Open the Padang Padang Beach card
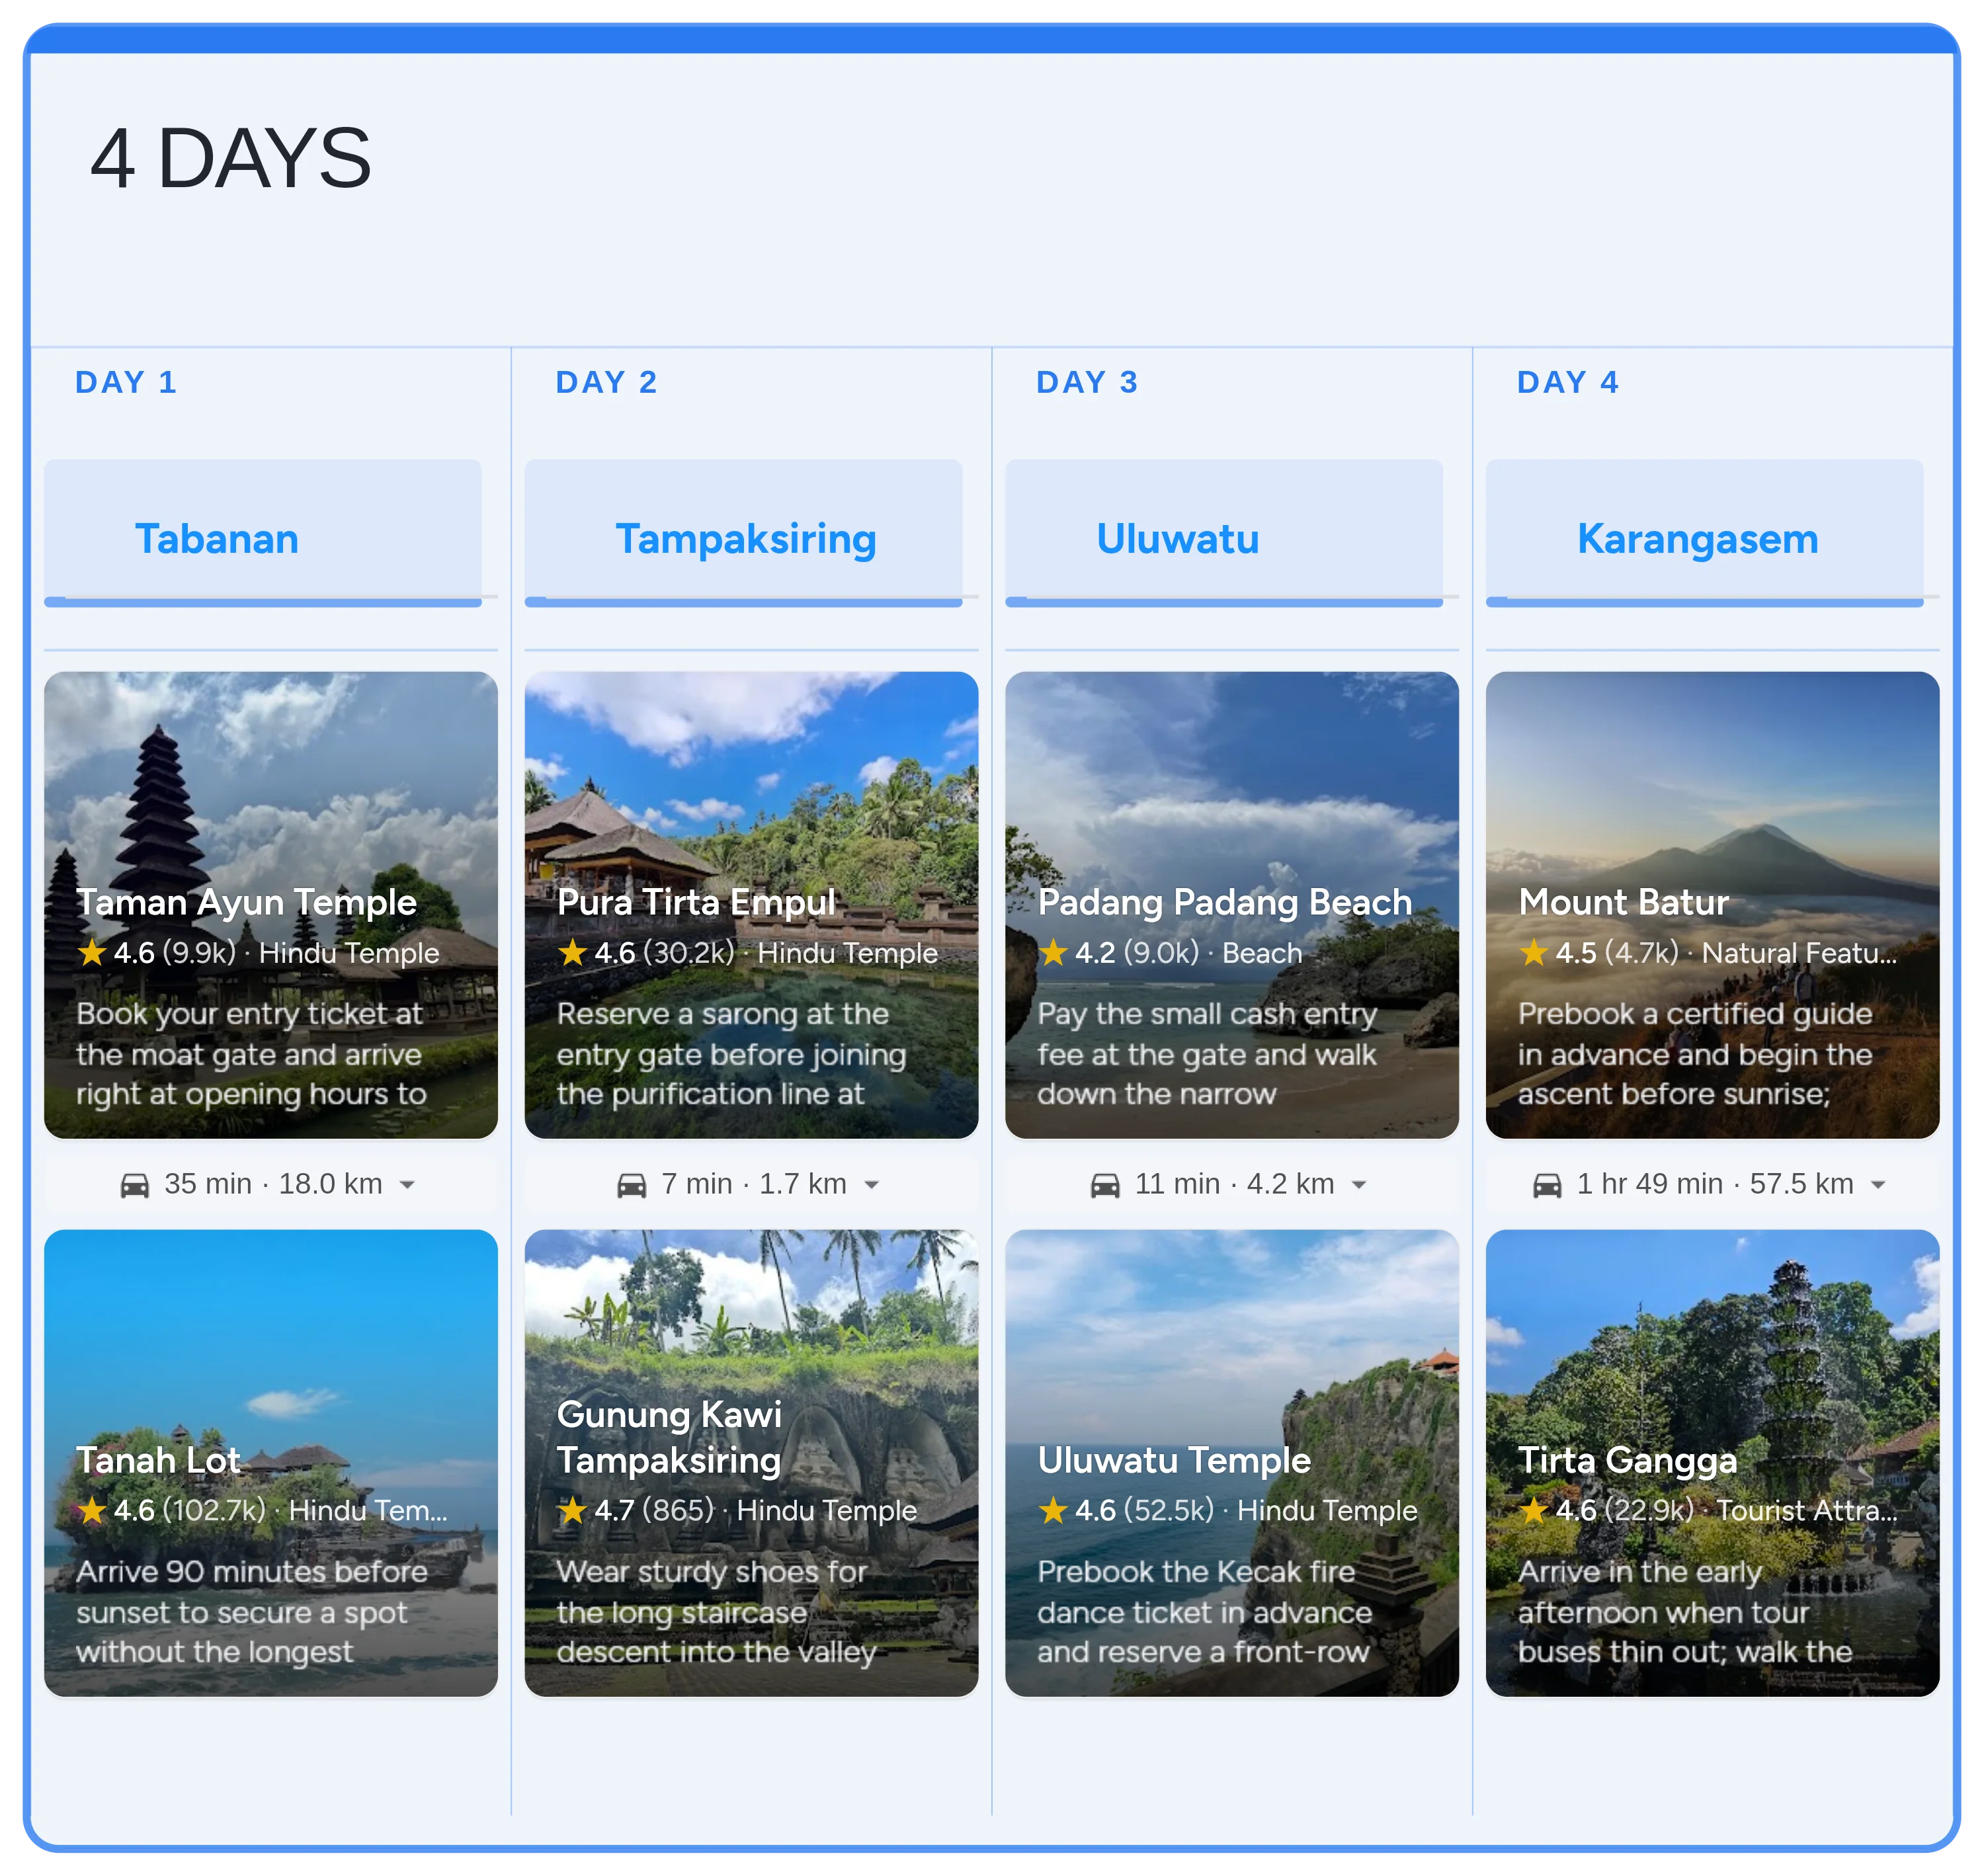Image resolution: width=1984 pixels, height=1876 pixels. click(x=1232, y=905)
